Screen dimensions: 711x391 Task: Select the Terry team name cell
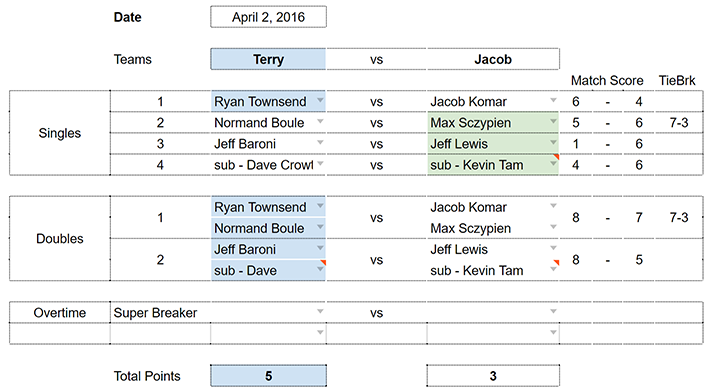click(x=268, y=59)
